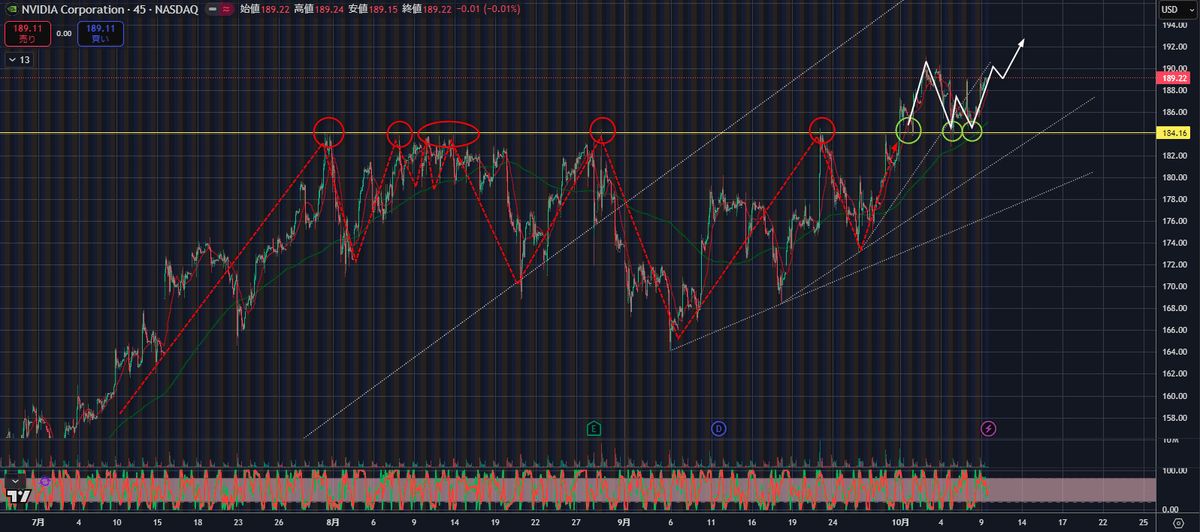The image size is (1200, 532).
Task: Click the earnings 'E' marker on the chart
Action: [593, 429]
